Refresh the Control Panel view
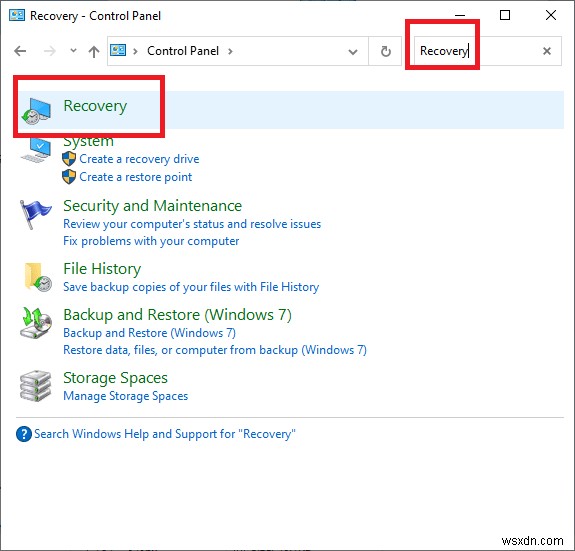Screen dimensions: 575x551 point(385,51)
